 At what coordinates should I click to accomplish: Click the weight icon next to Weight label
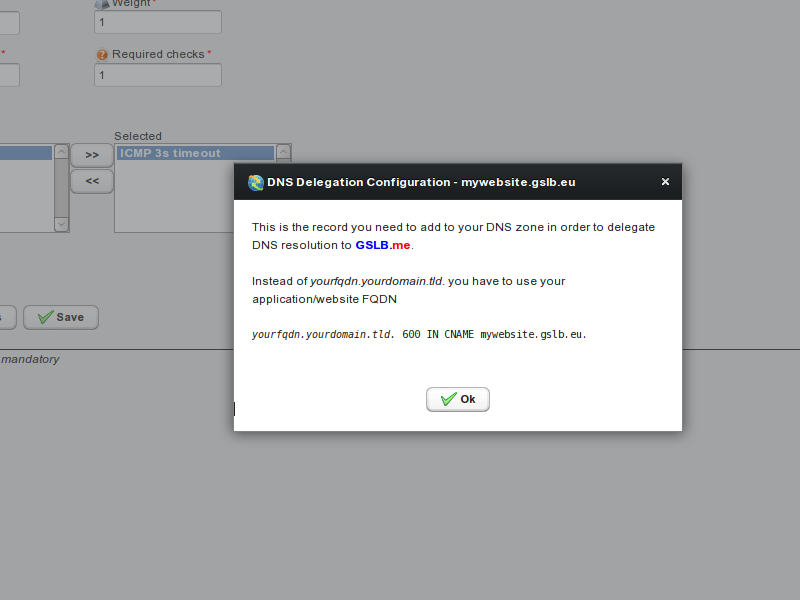click(102, 4)
